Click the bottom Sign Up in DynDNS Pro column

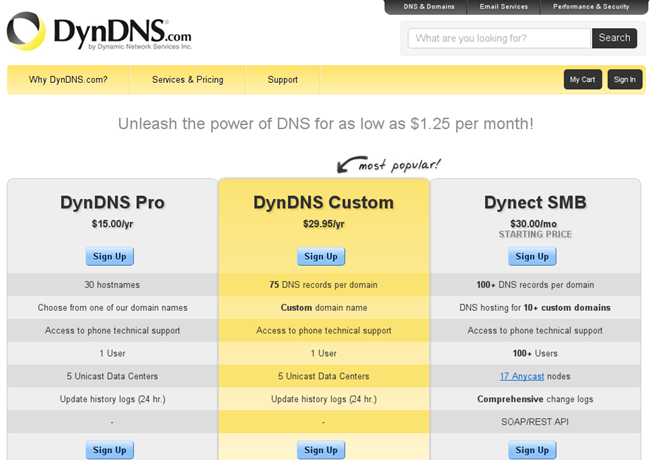(109, 450)
